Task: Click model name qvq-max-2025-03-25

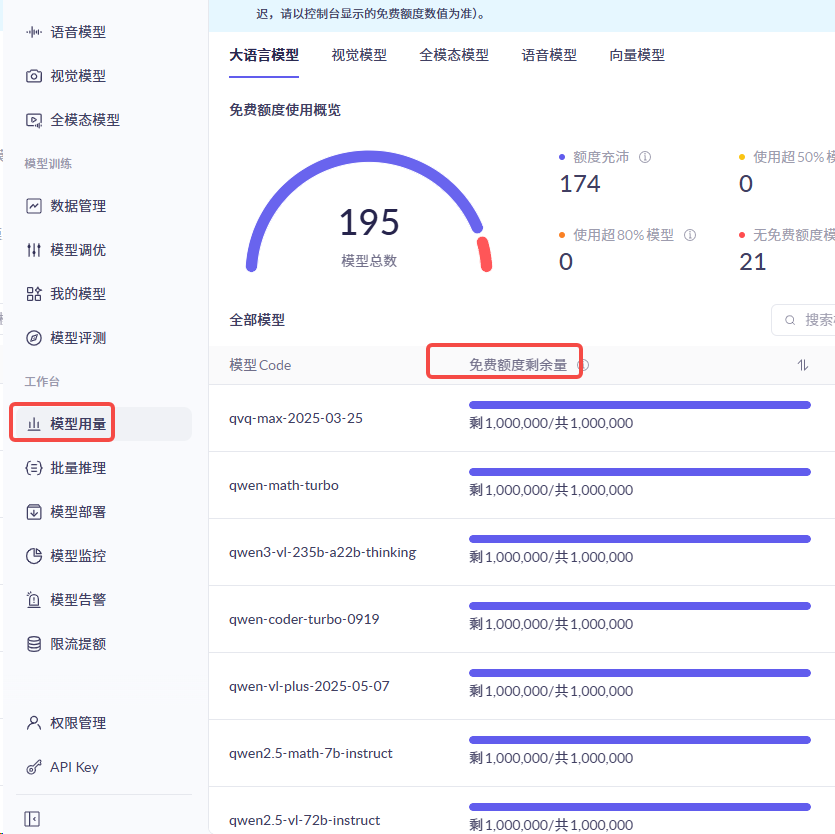Action: pos(296,419)
